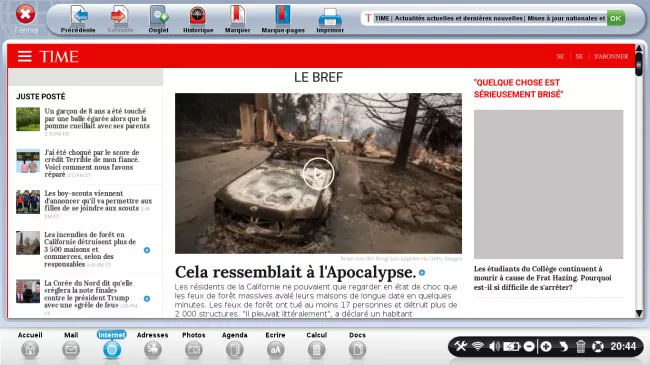Zoom in with the plus tray icon
The height and width of the screenshot is (365, 650).
pos(546,346)
